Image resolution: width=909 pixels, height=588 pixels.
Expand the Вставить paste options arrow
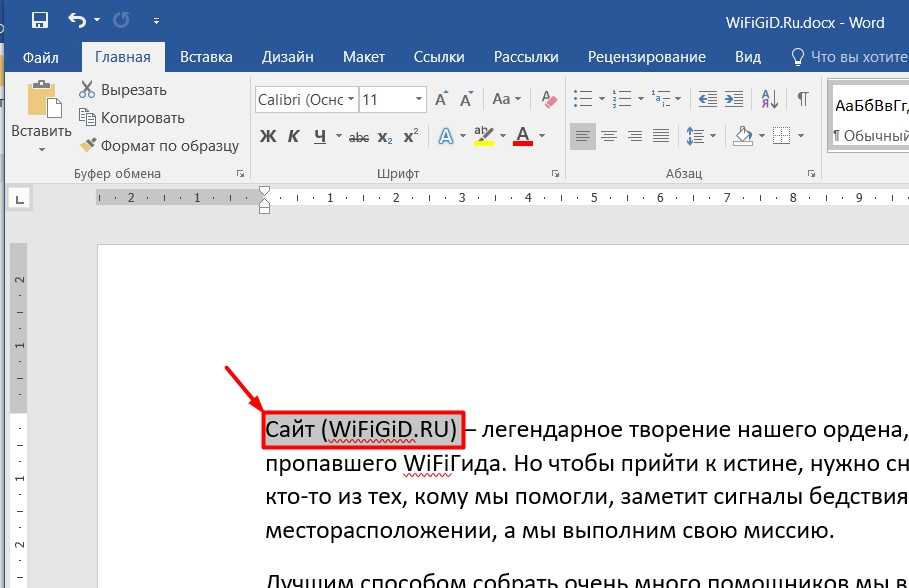(x=41, y=150)
